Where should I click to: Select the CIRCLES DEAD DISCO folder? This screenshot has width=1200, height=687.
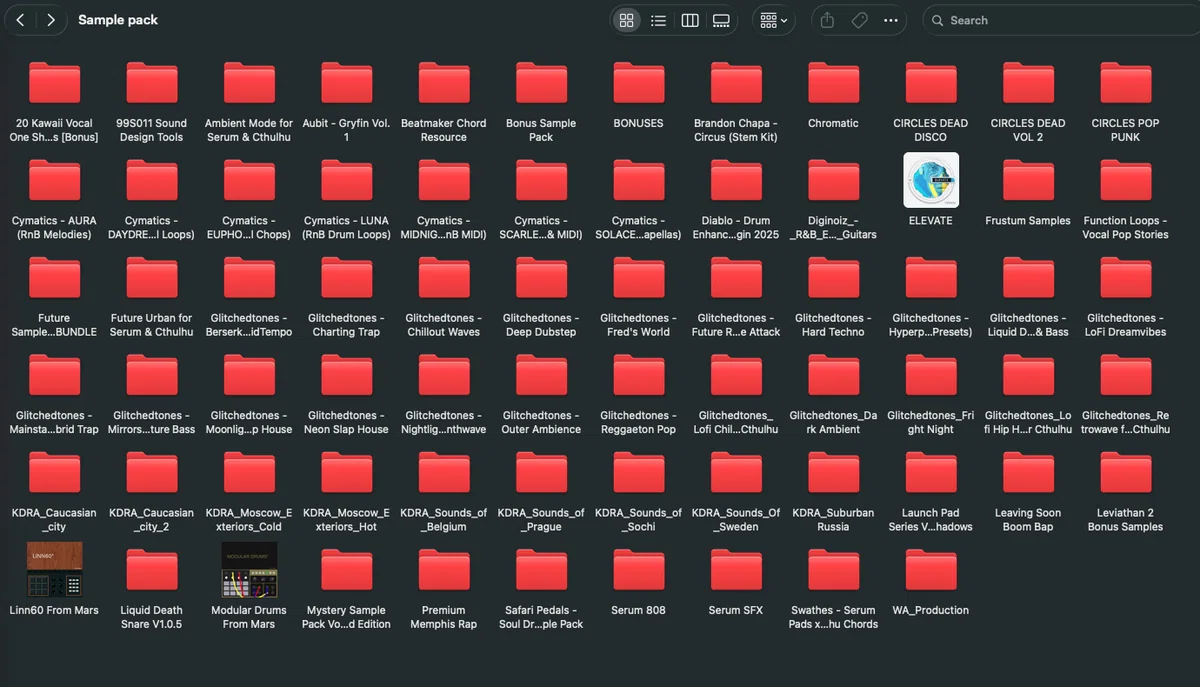pyautogui.click(x=931, y=85)
